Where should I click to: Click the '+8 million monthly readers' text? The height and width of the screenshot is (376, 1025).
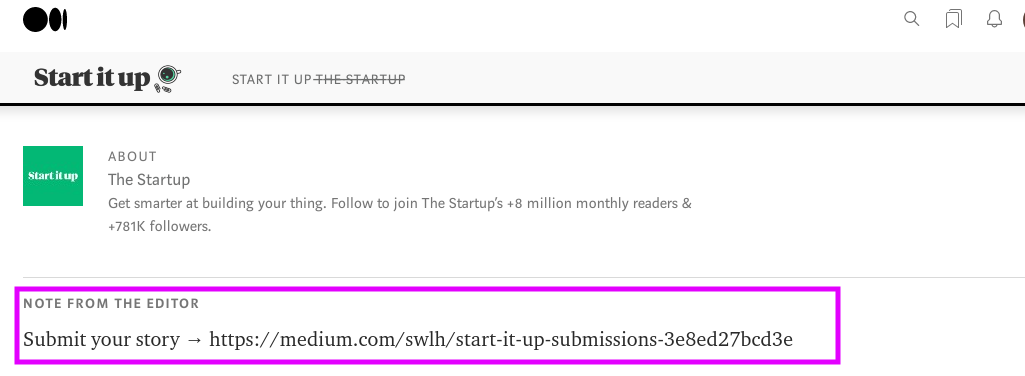tap(593, 203)
